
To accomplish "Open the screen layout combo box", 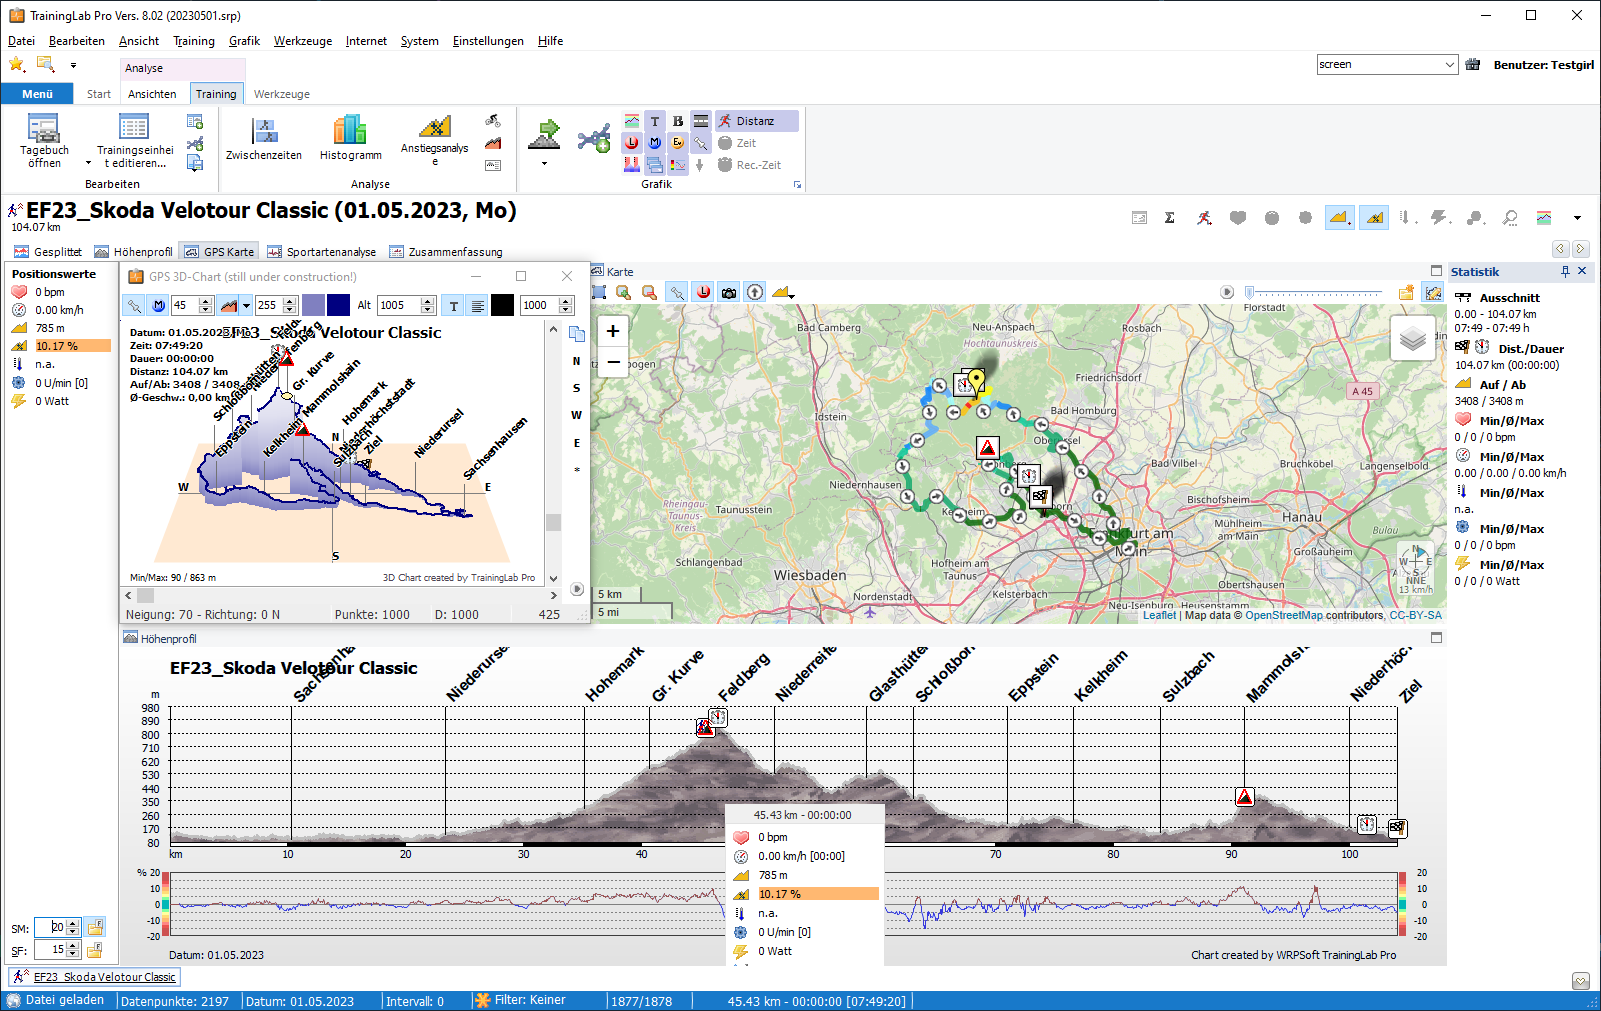I will click(1387, 65).
